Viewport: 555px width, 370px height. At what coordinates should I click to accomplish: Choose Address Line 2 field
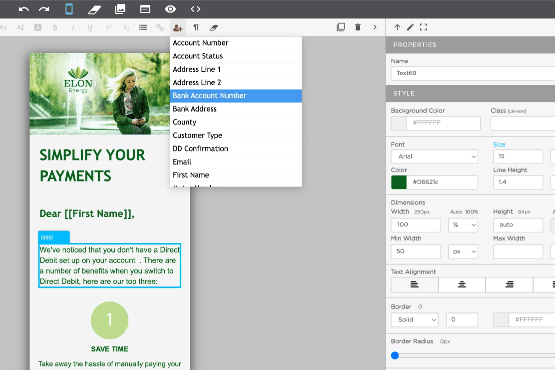tap(236, 82)
